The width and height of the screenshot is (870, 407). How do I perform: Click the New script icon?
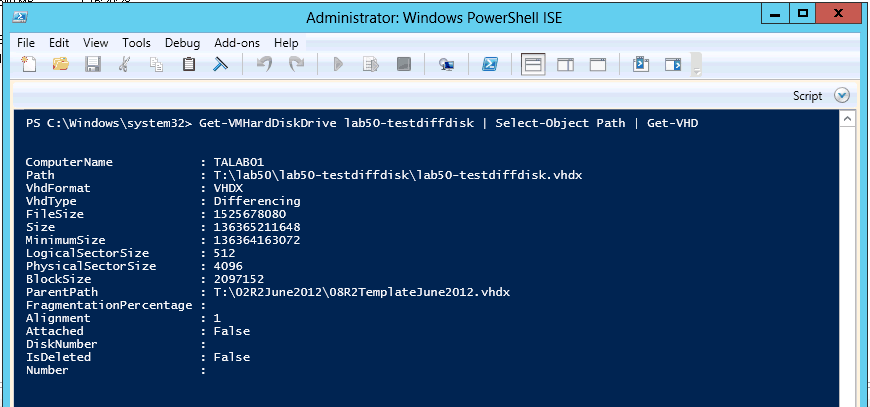click(29, 65)
